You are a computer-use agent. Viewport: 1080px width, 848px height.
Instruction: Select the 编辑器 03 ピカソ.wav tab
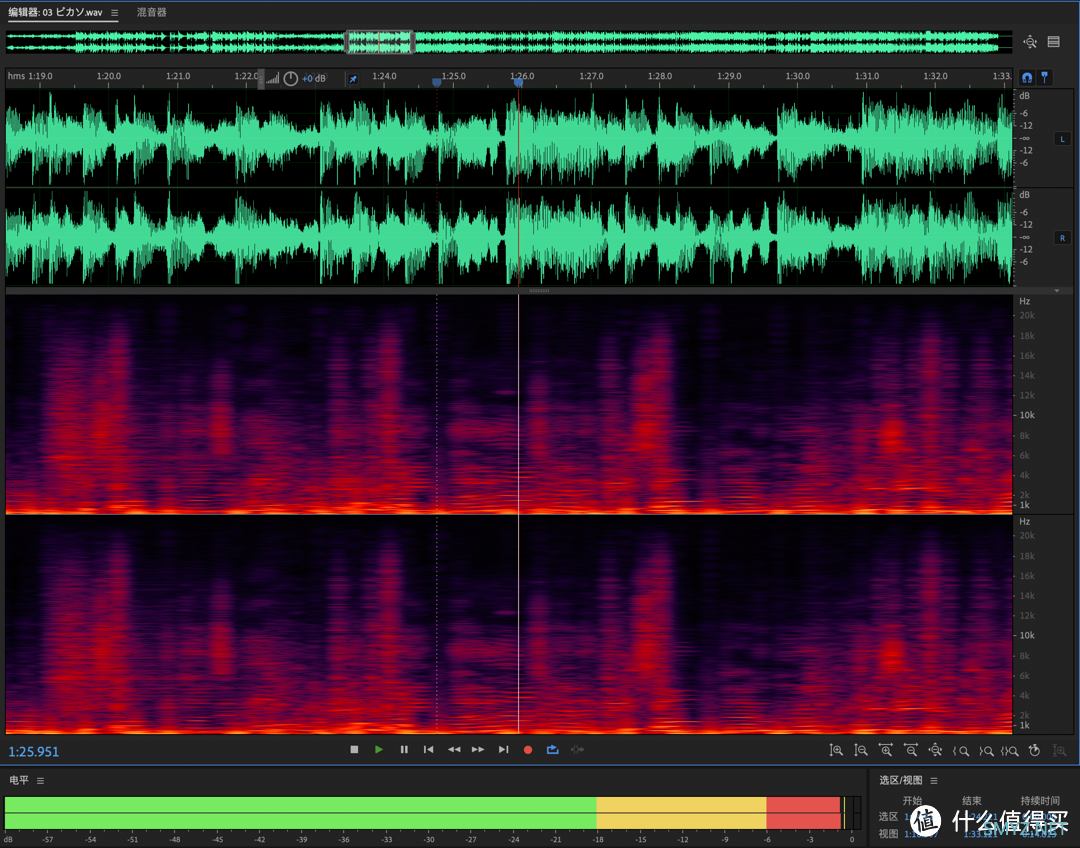pyautogui.click(x=55, y=12)
